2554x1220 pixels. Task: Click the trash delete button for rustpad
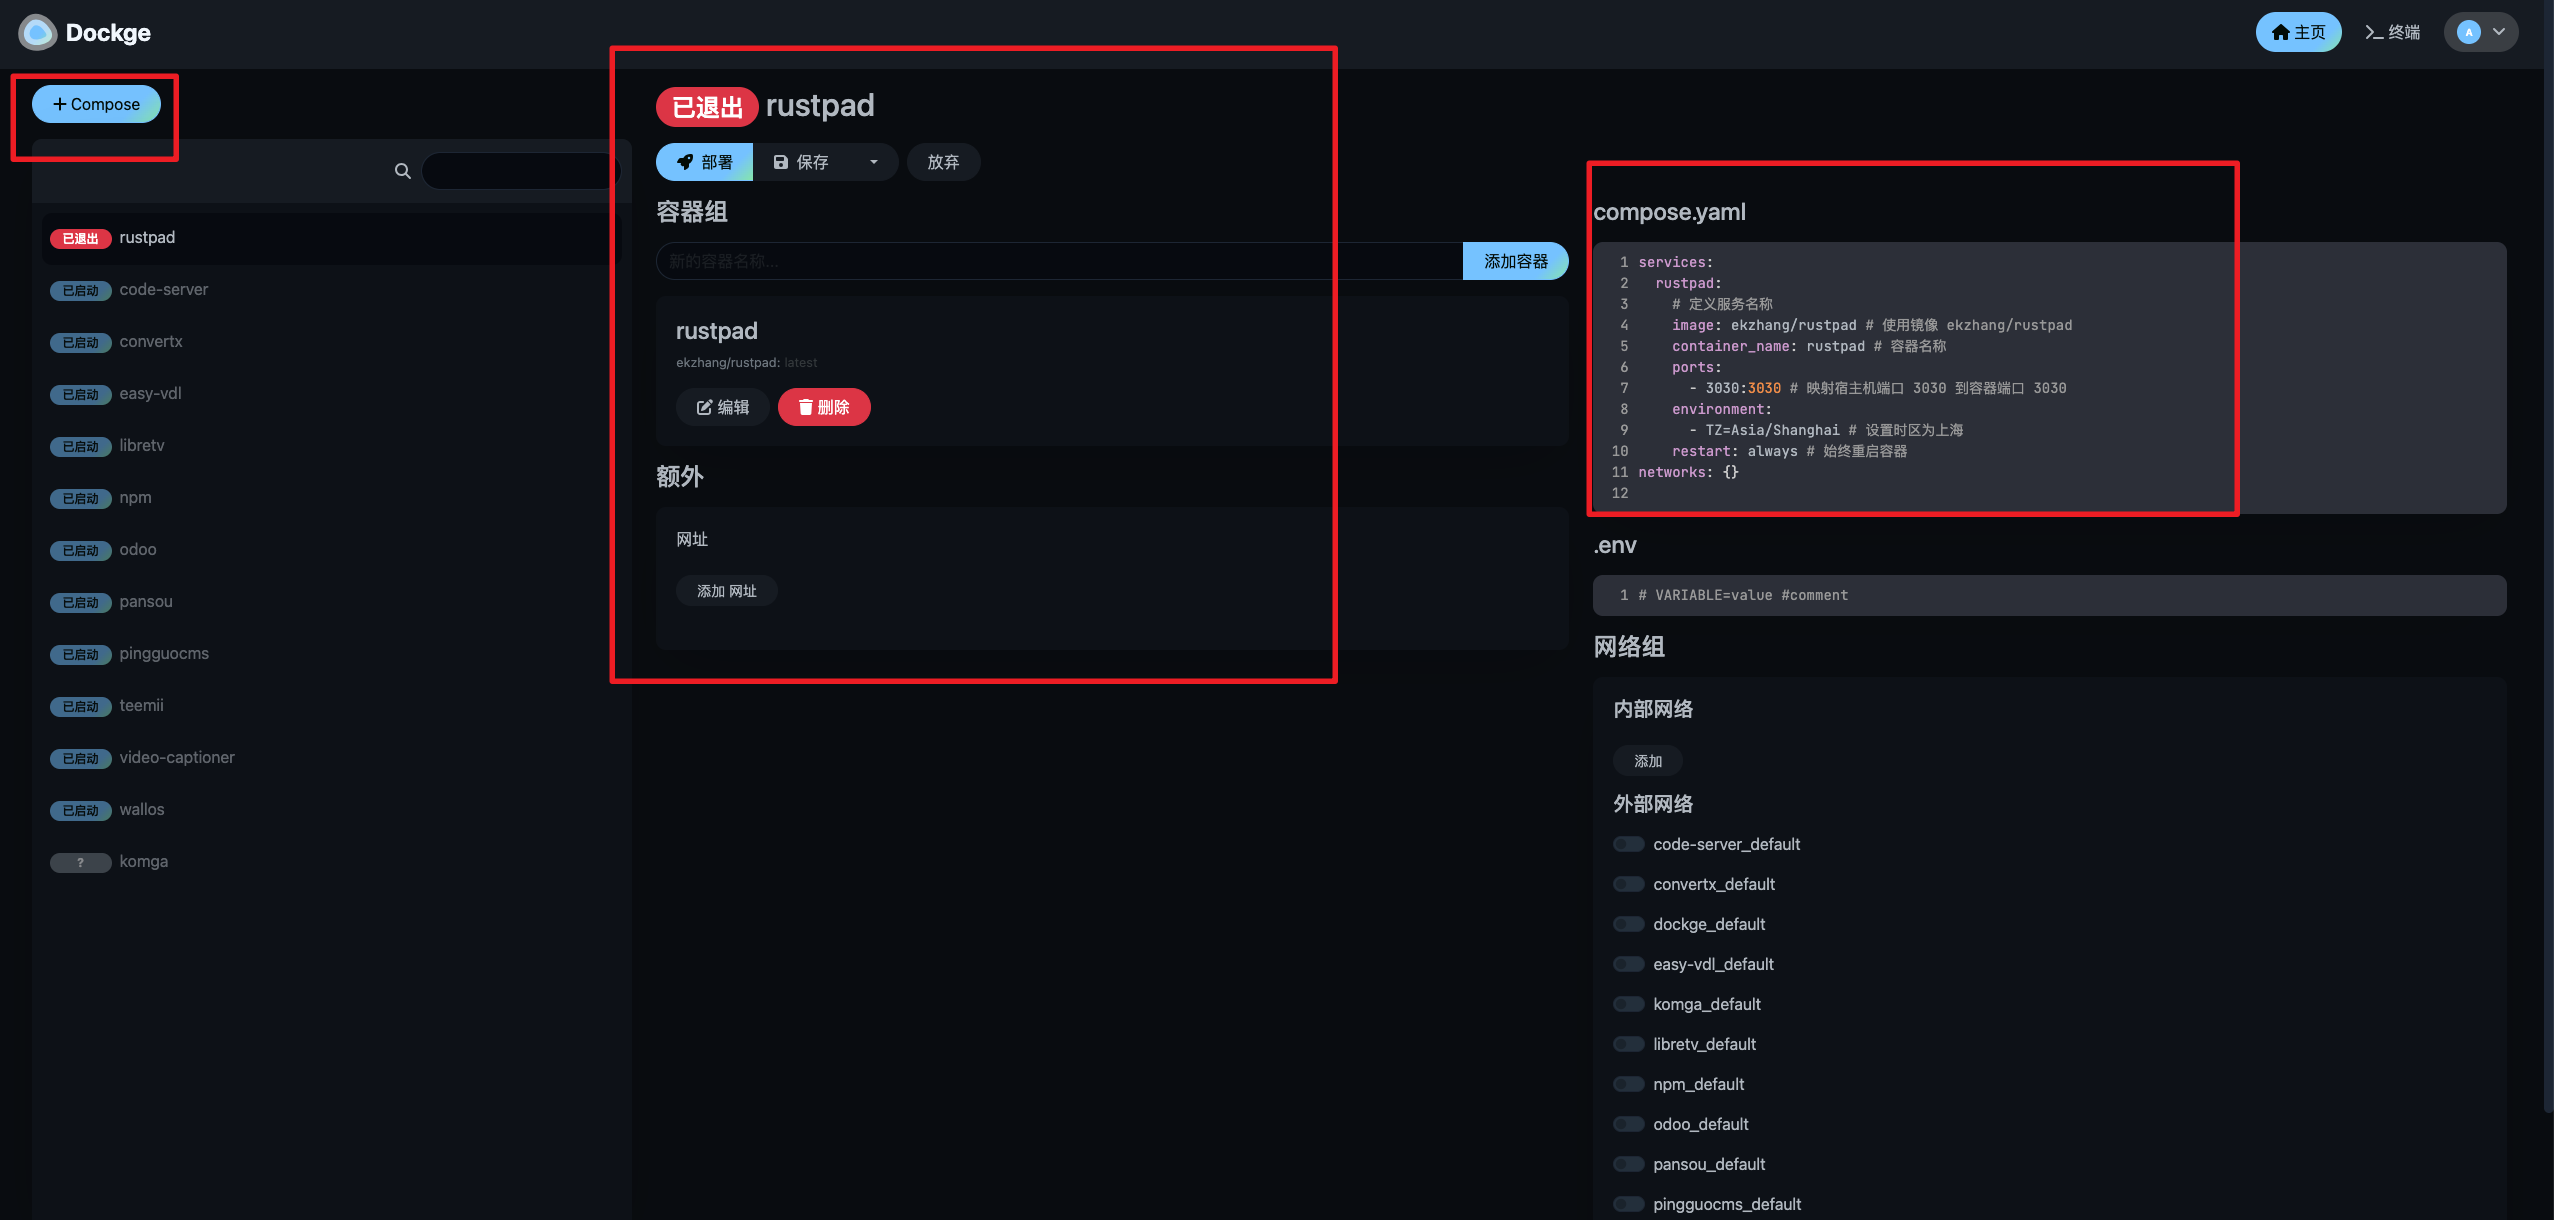824,407
